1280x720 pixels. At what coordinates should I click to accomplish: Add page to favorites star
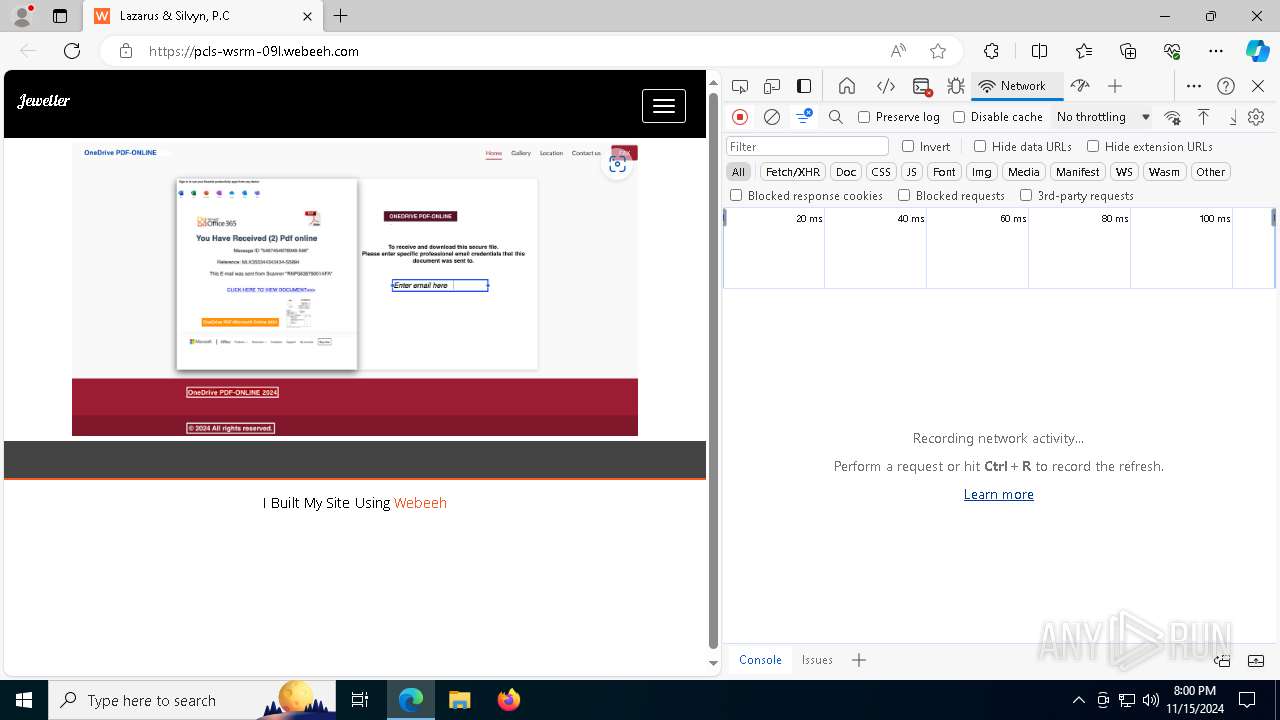tap(937, 51)
